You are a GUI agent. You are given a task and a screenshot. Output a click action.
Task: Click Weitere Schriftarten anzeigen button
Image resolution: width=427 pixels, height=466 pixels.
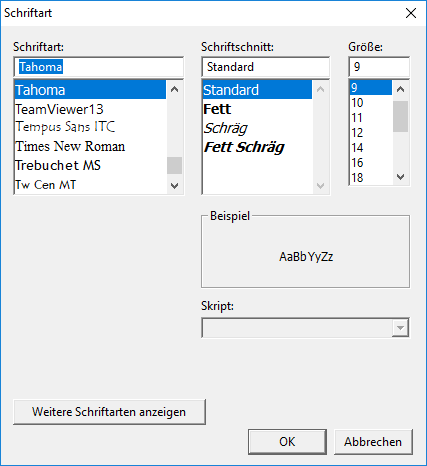(109, 412)
